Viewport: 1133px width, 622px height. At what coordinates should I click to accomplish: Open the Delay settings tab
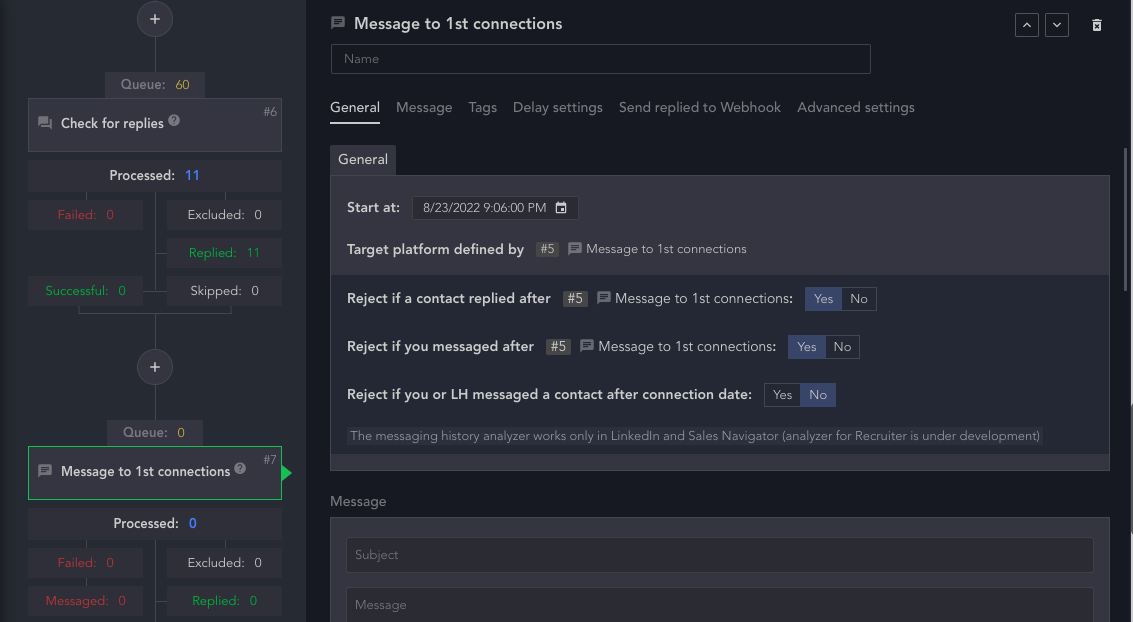[558, 107]
